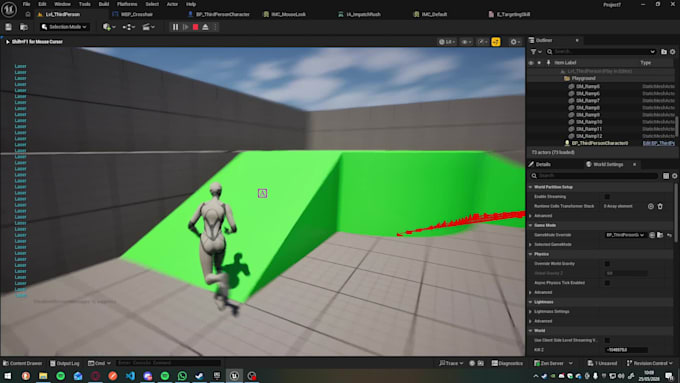
Task: Toggle Override World Gravity checkbox
Action: pyautogui.click(x=607, y=263)
